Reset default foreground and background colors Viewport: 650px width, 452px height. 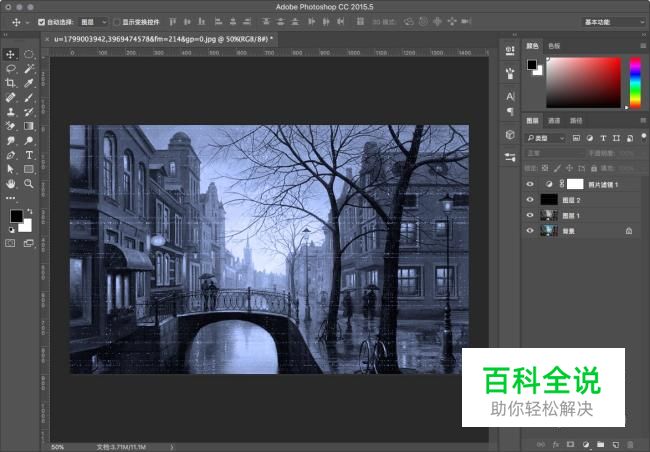[12, 229]
